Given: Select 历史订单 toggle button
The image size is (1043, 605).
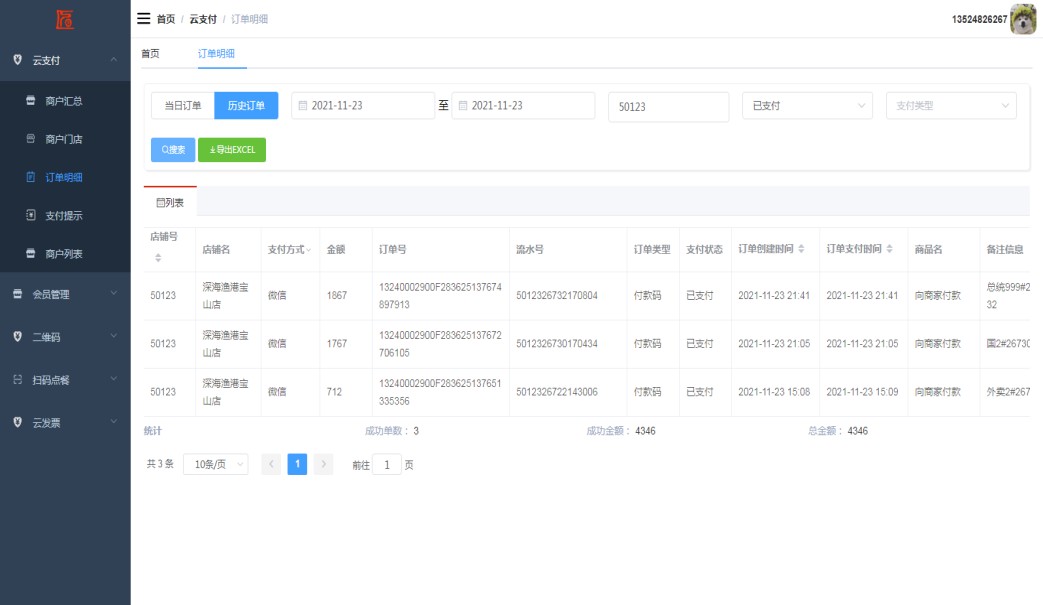Looking at the screenshot, I should pyautogui.click(x=246, y=106).
